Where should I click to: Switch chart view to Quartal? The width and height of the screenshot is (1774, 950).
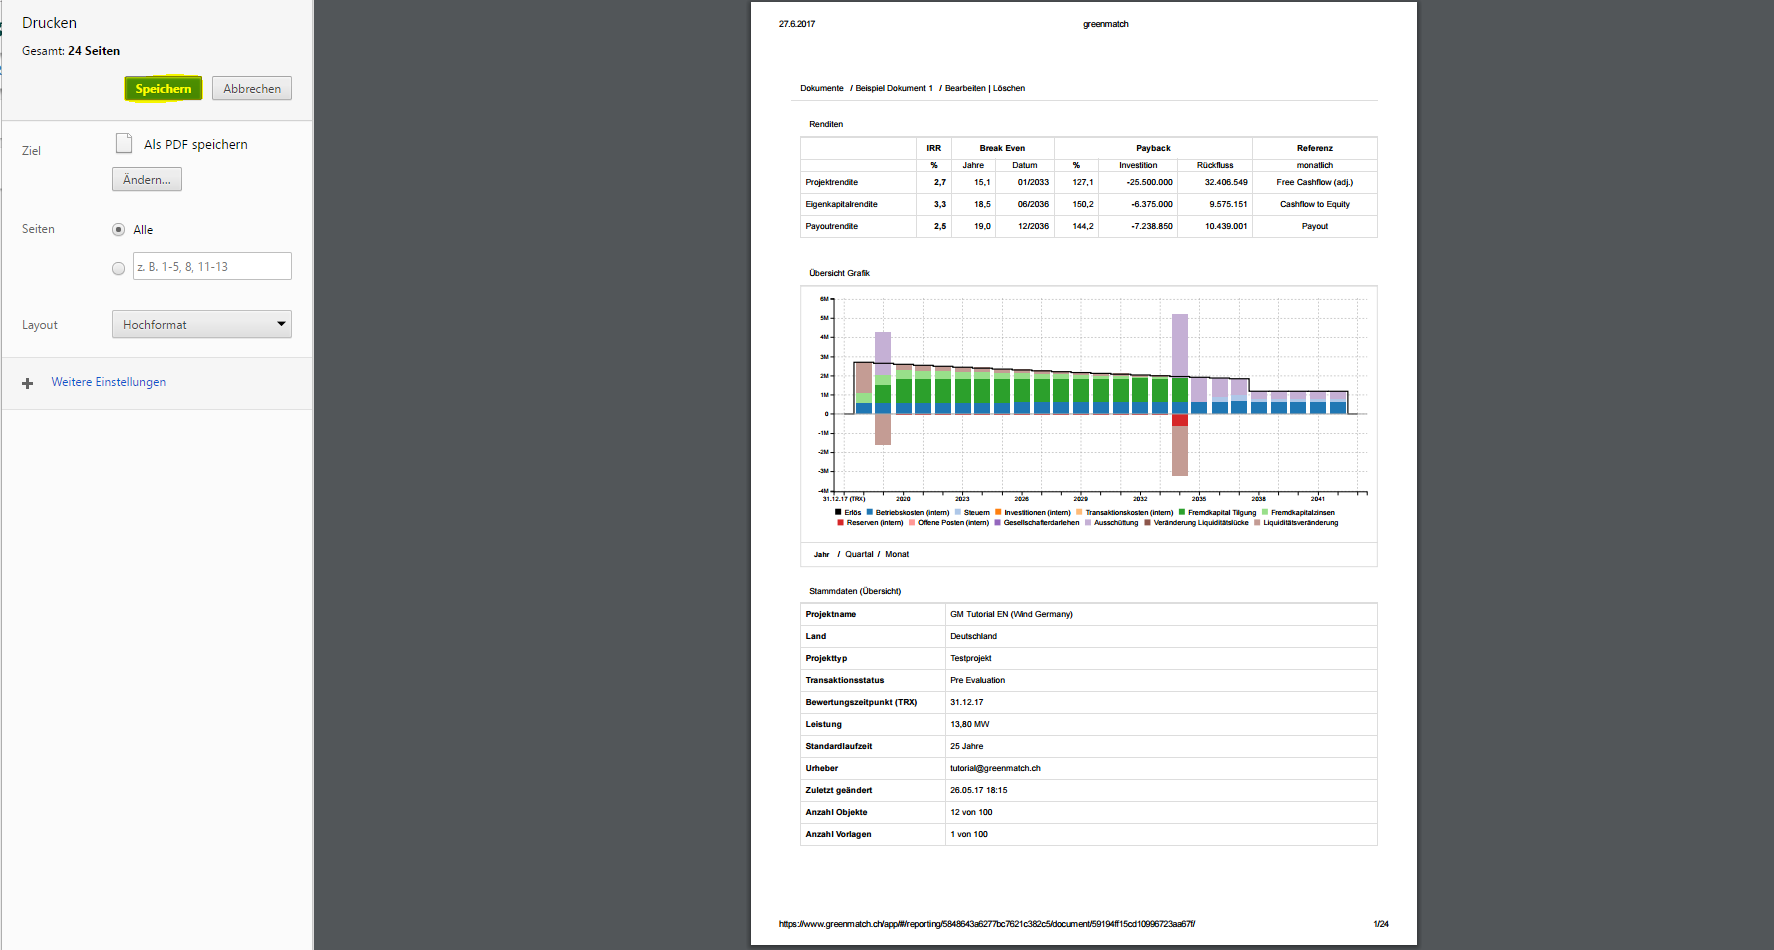pyautogui.click(x=859, y=554)
